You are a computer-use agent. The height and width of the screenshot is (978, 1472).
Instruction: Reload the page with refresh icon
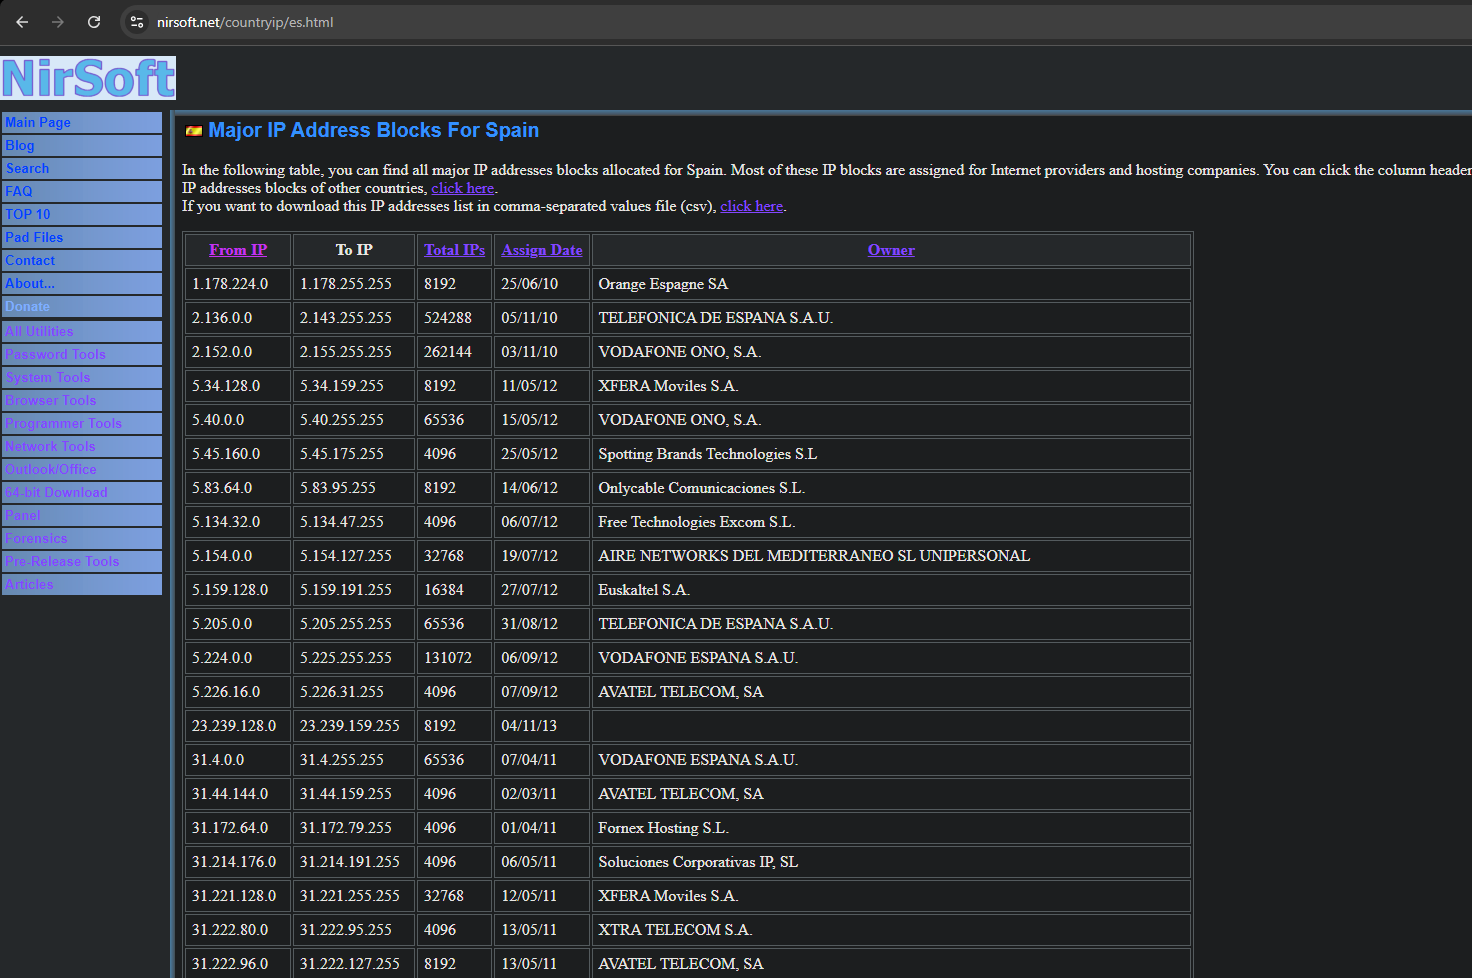tap(94, 22)
